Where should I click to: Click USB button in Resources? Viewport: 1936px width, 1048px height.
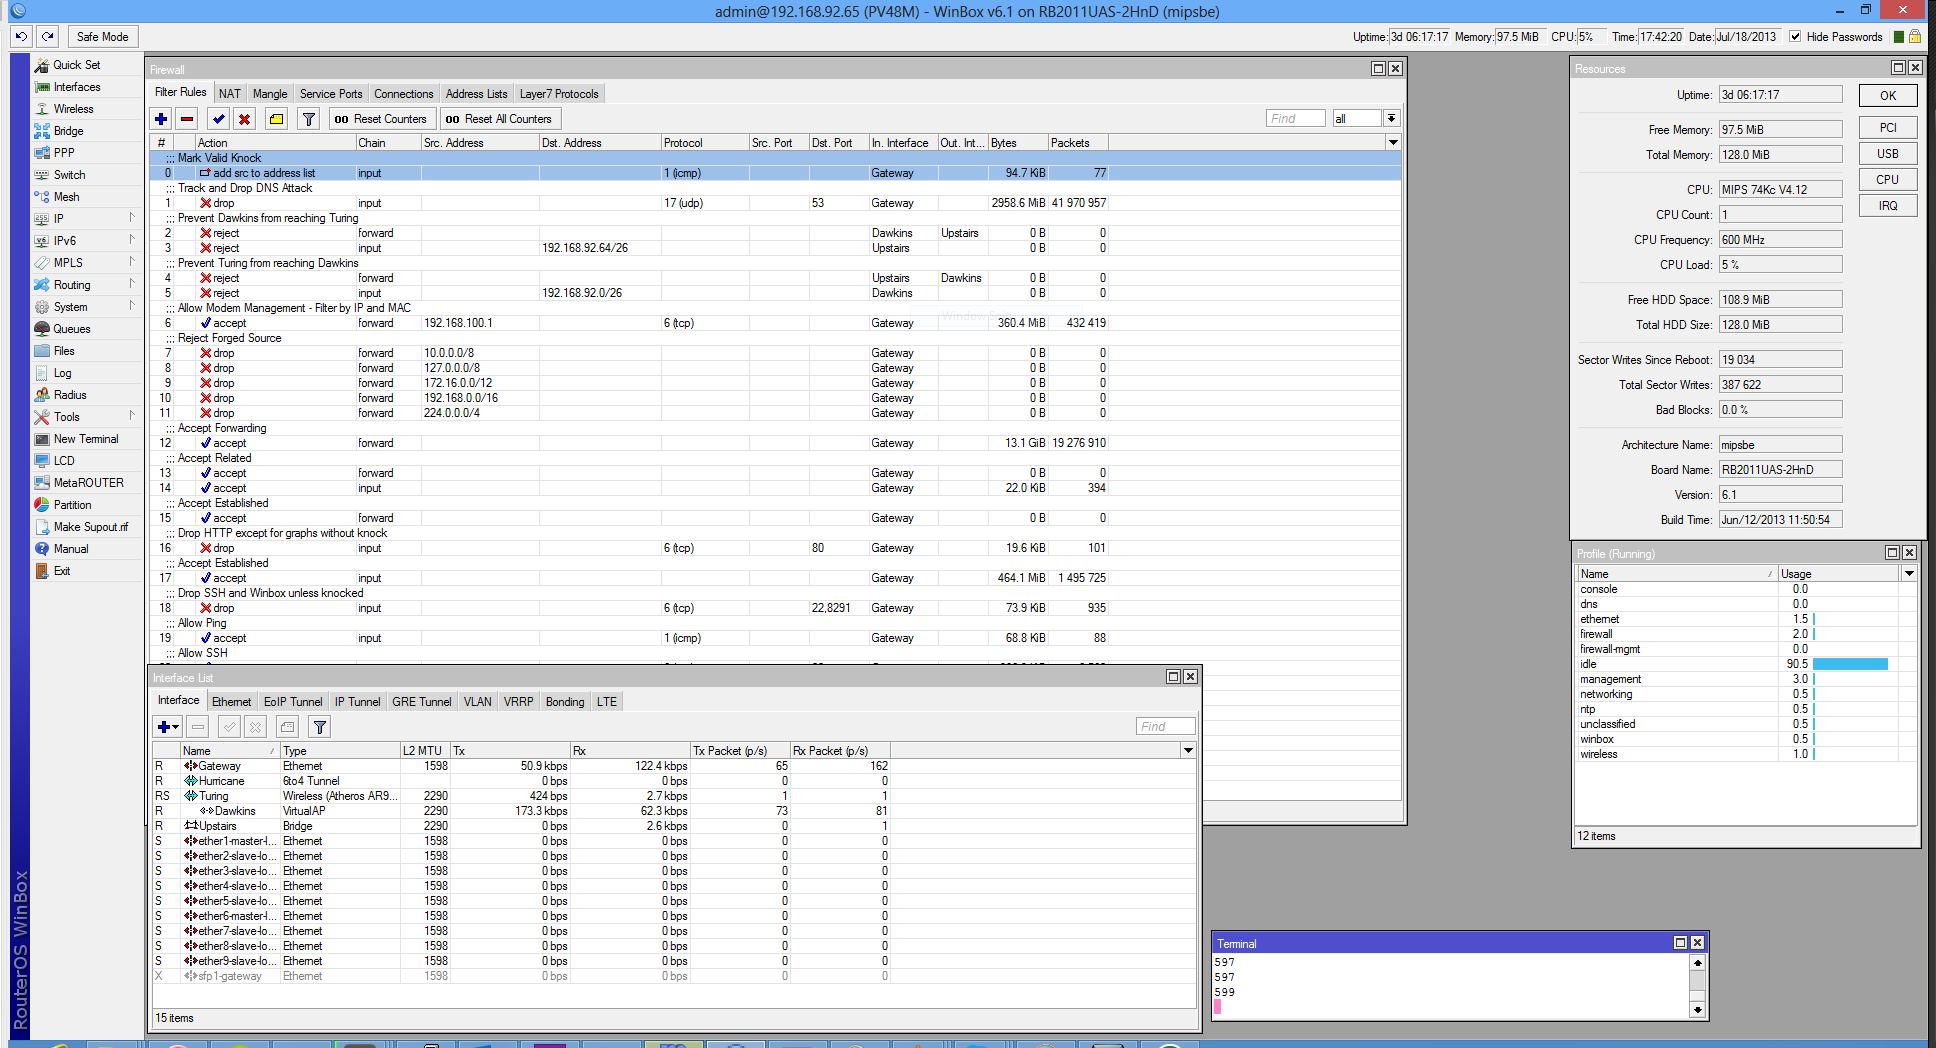(1888, 154)
